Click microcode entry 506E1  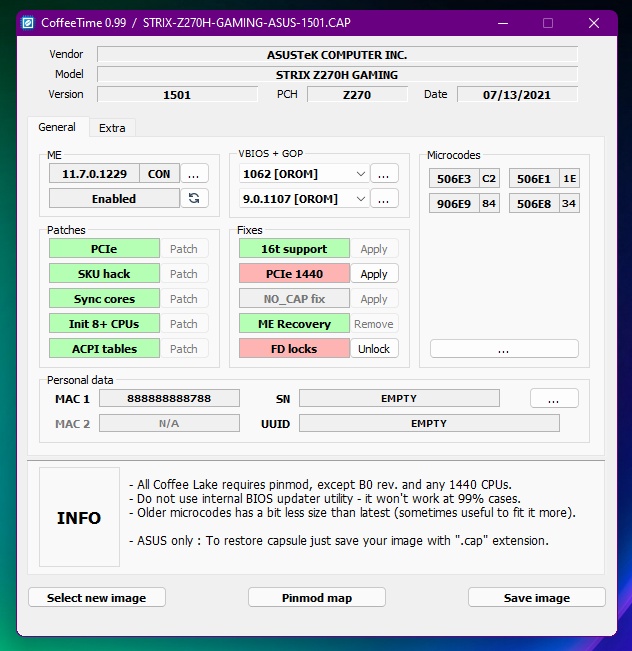[x=534, y=179]
